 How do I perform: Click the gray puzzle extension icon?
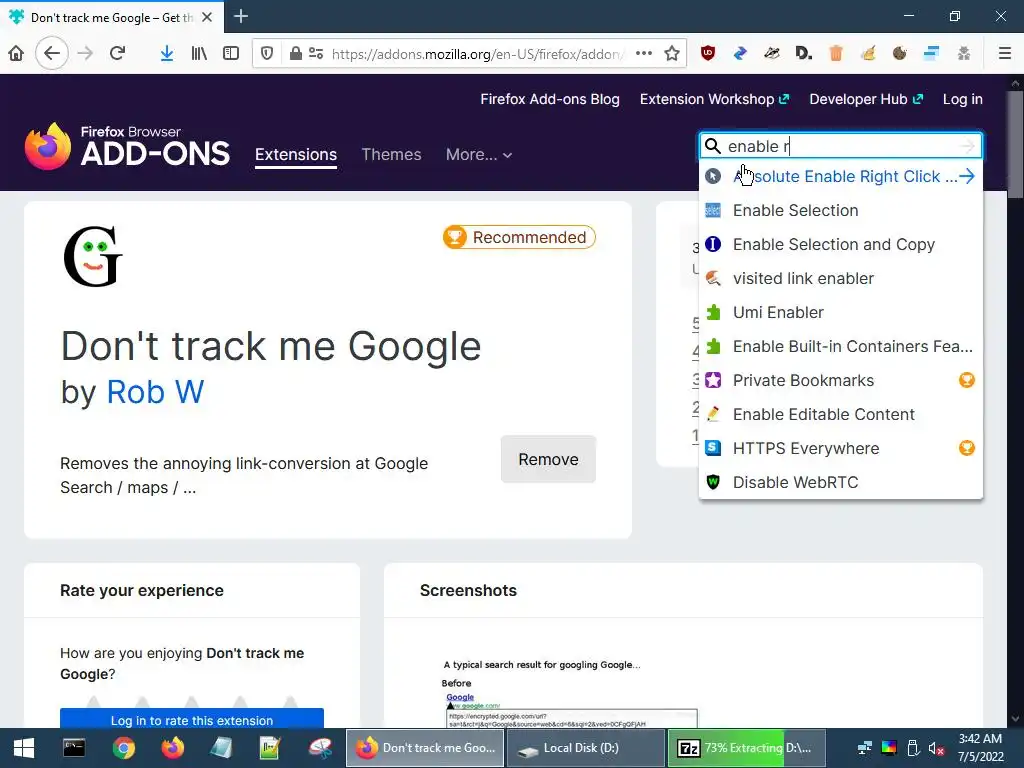point(964,54)
